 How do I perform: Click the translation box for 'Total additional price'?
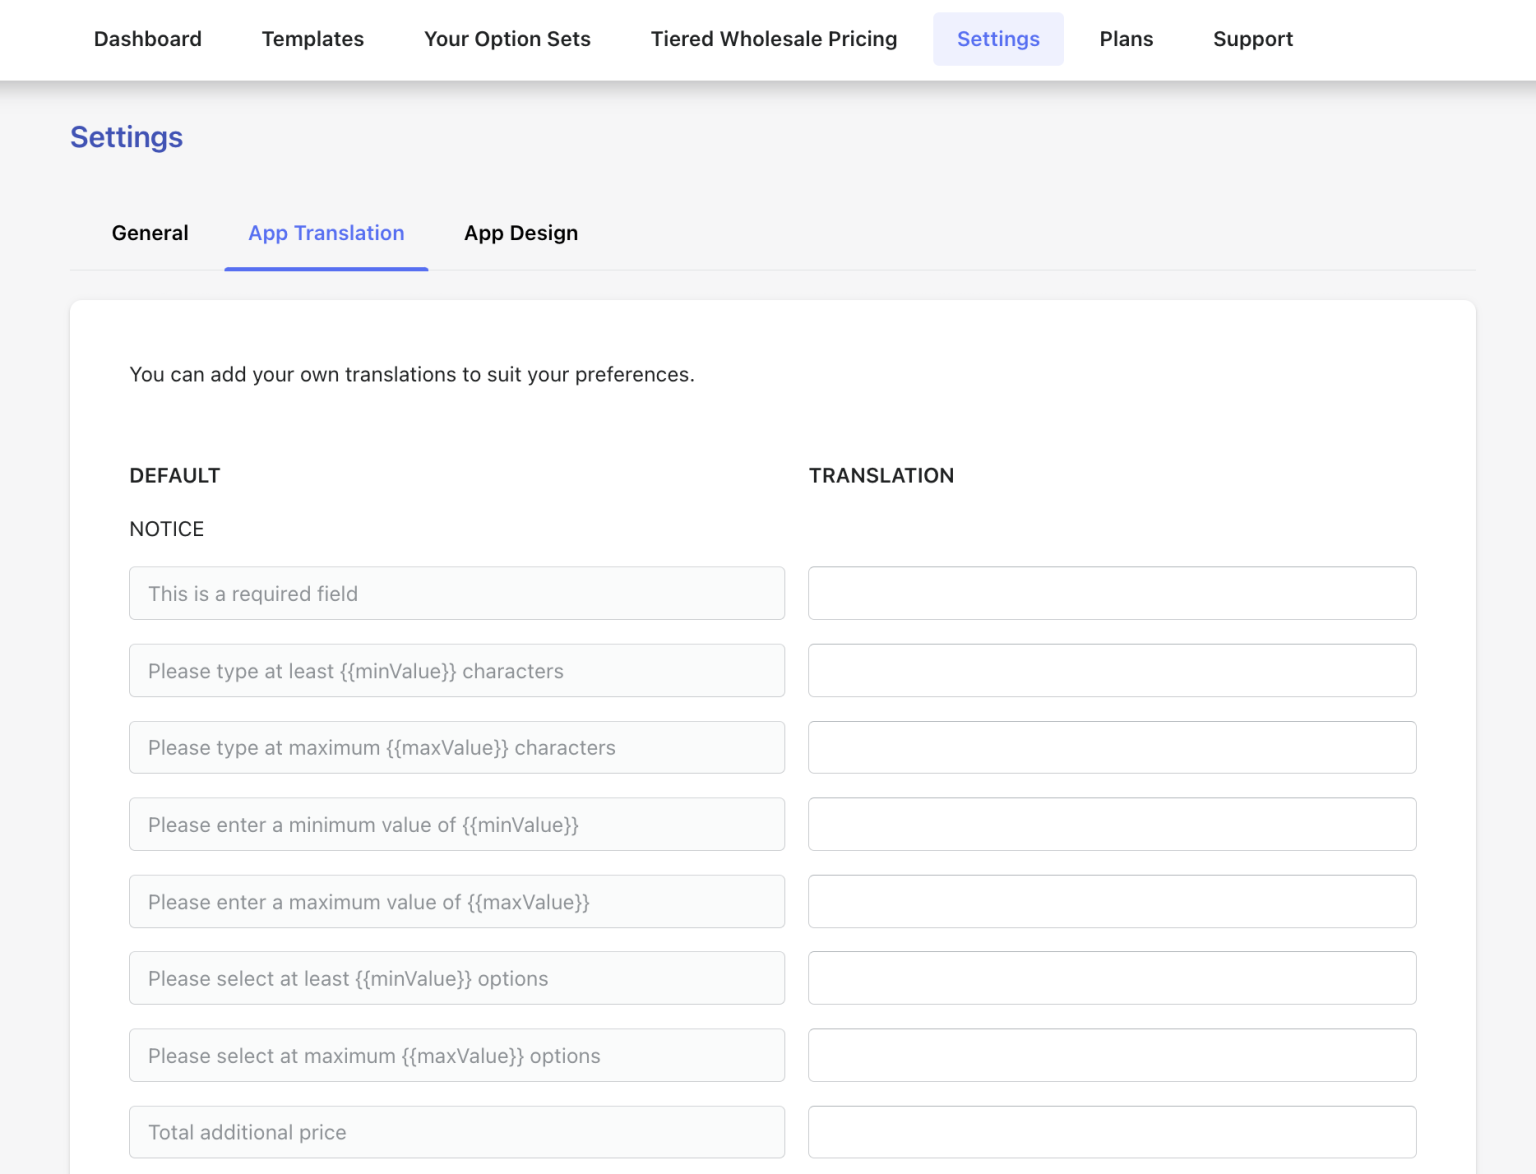pyautogui.click(x=1112, y=1132)
